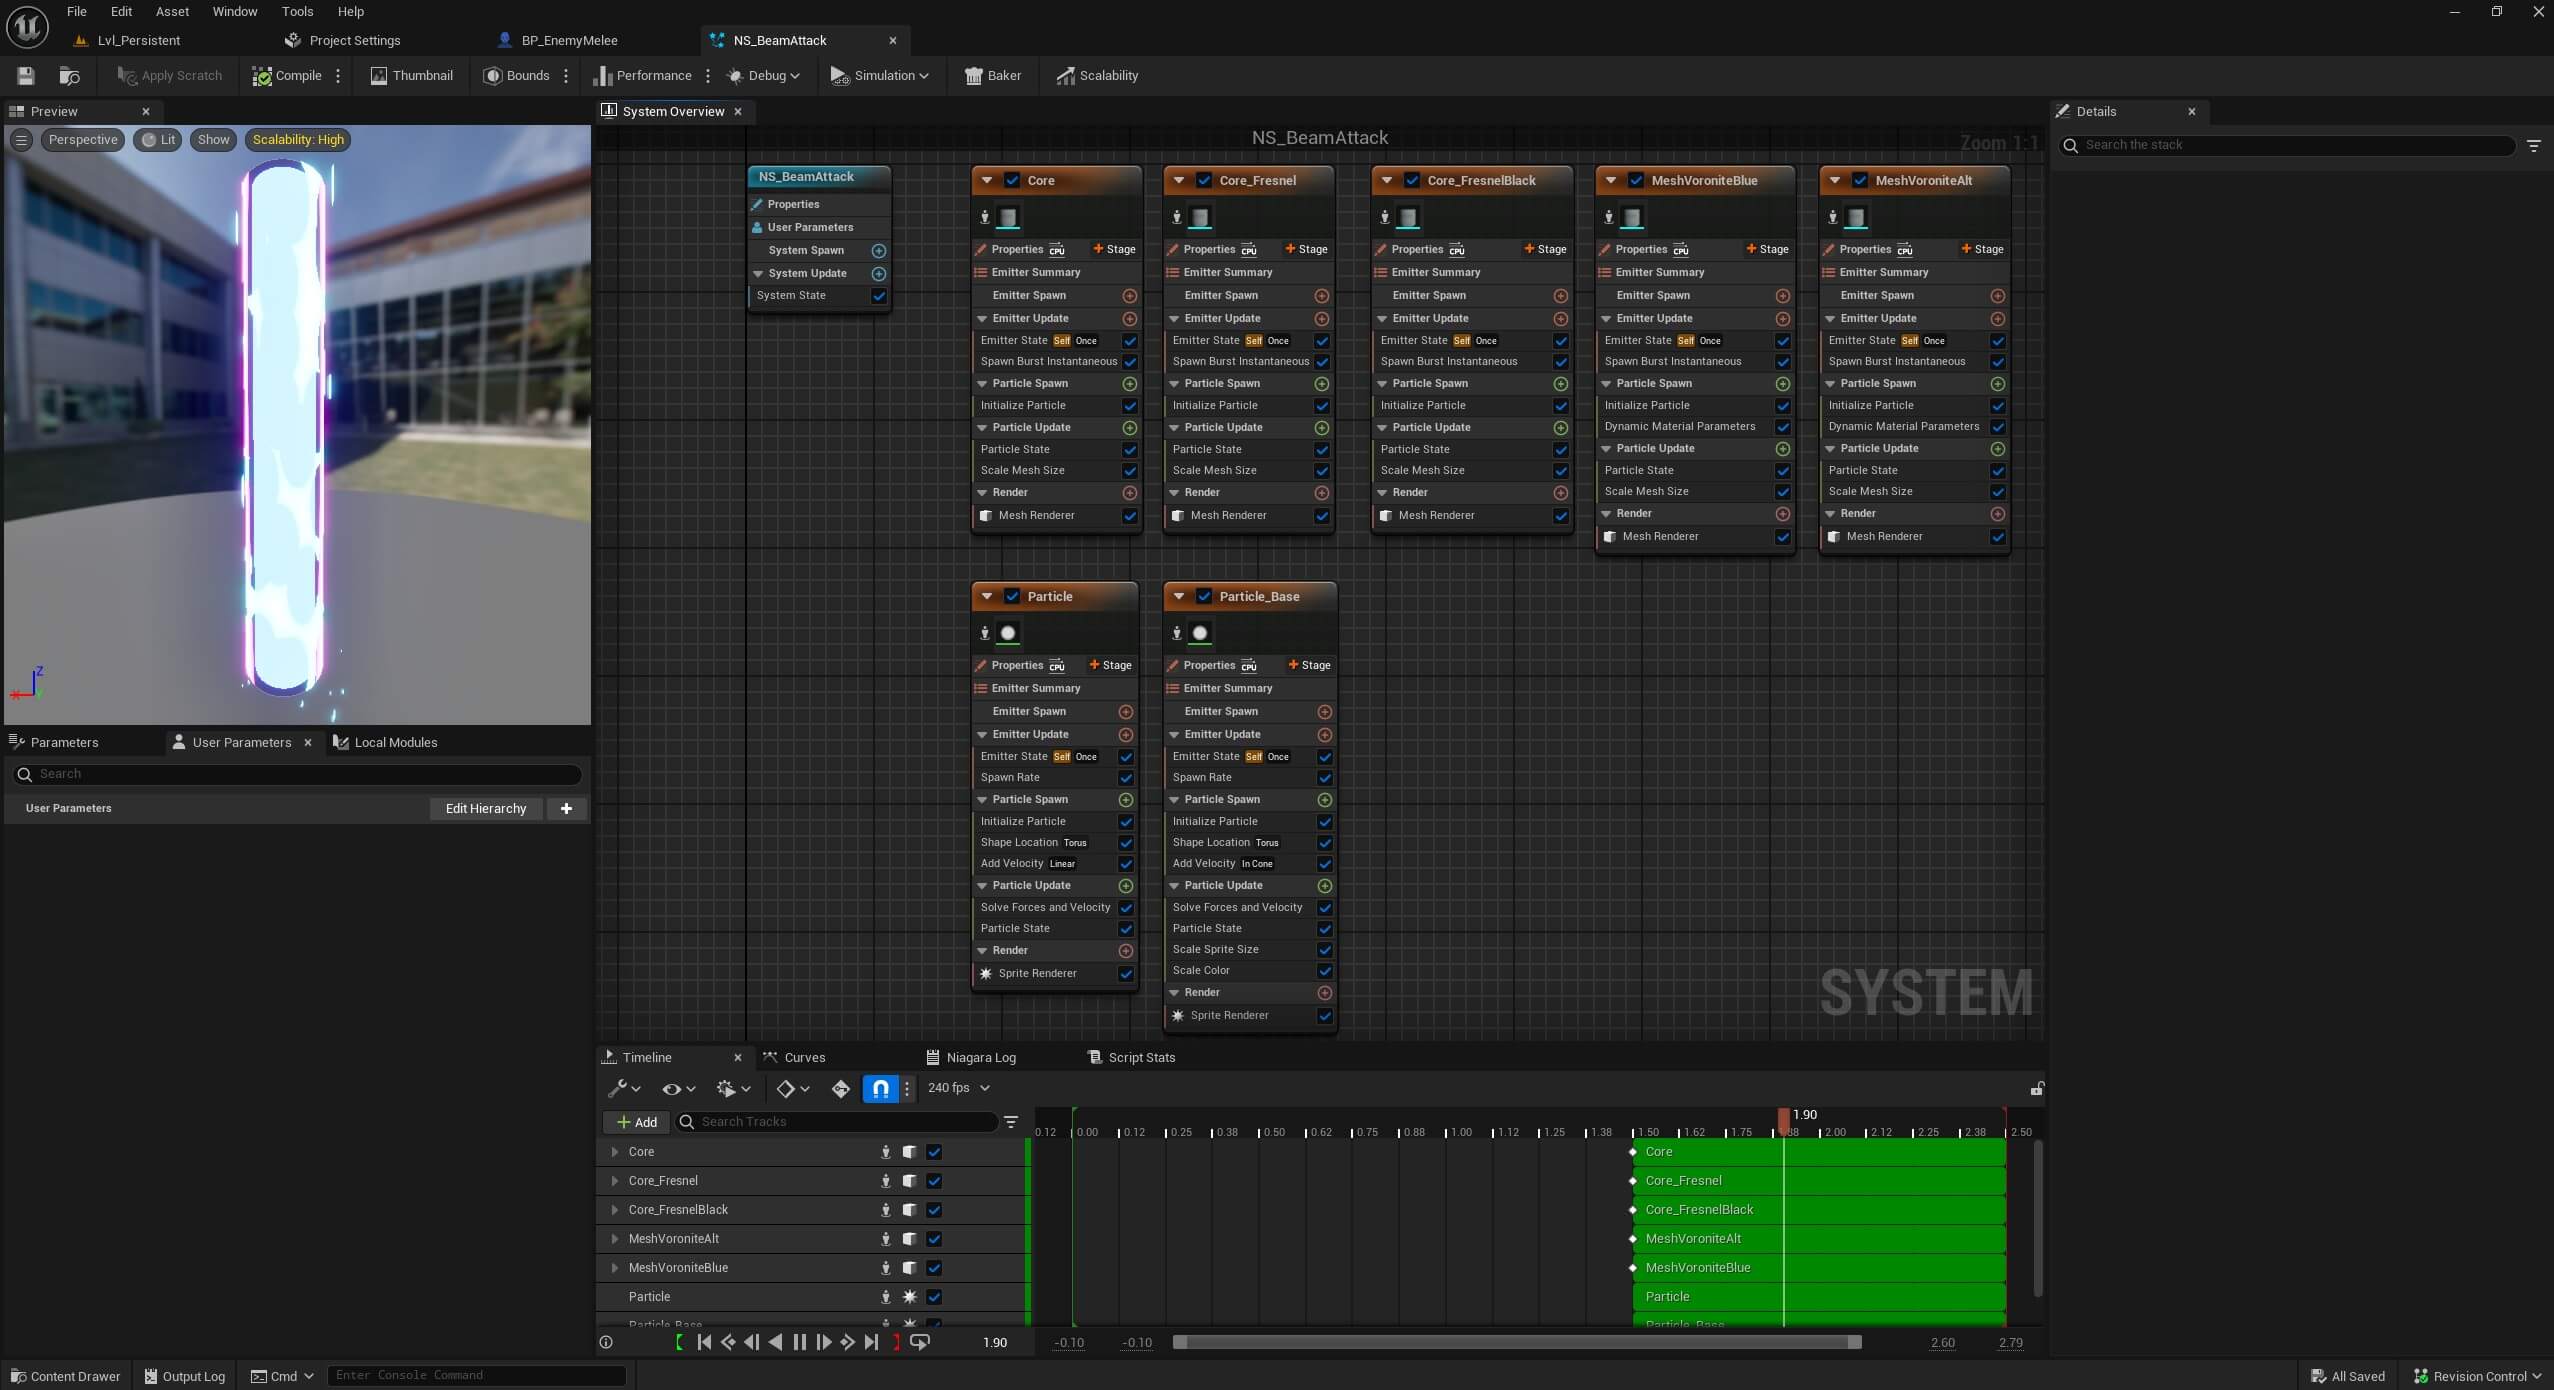Click the timeline horizontal scrollbar
The image size is (2554, 1390).
point(1516,1342)
